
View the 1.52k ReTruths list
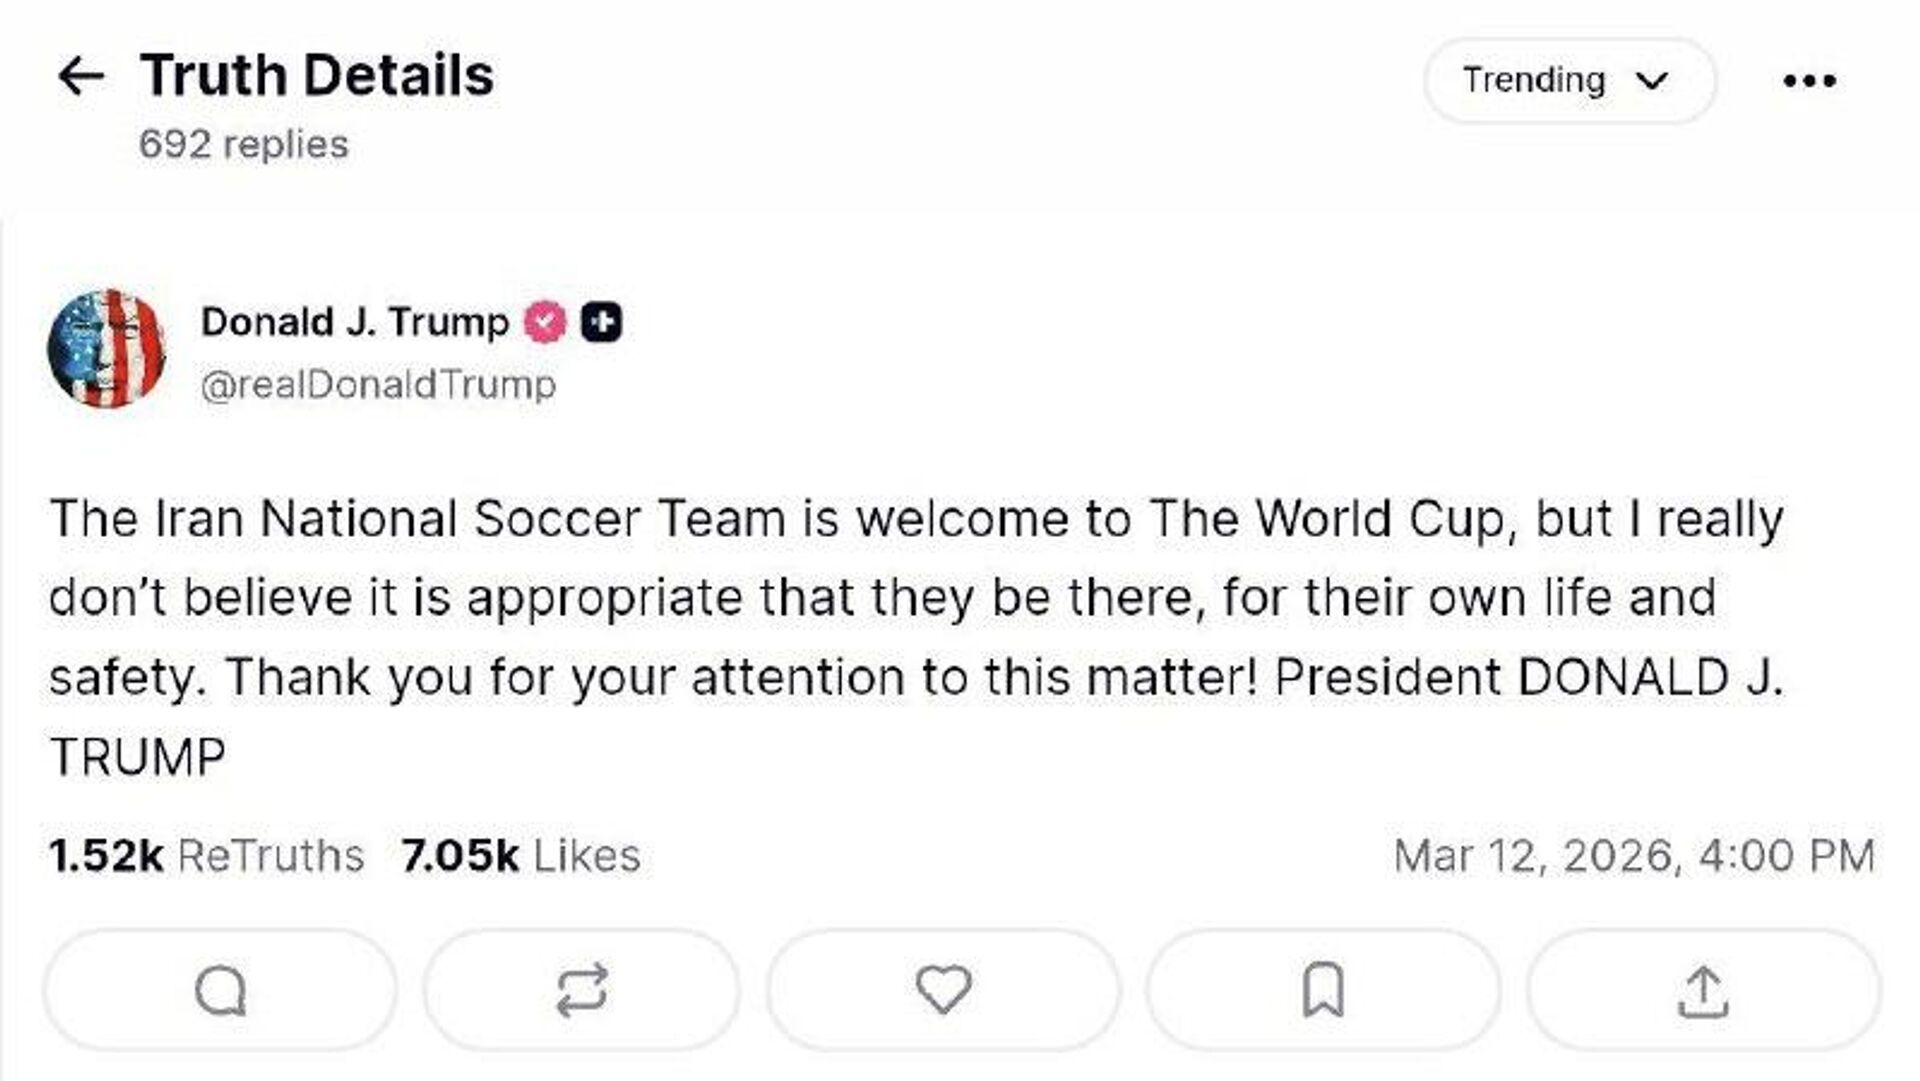coord(206,856)
